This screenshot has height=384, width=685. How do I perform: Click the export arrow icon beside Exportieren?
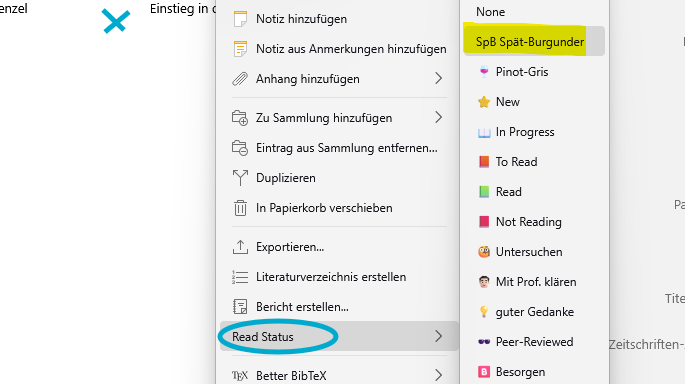point(240,247)
